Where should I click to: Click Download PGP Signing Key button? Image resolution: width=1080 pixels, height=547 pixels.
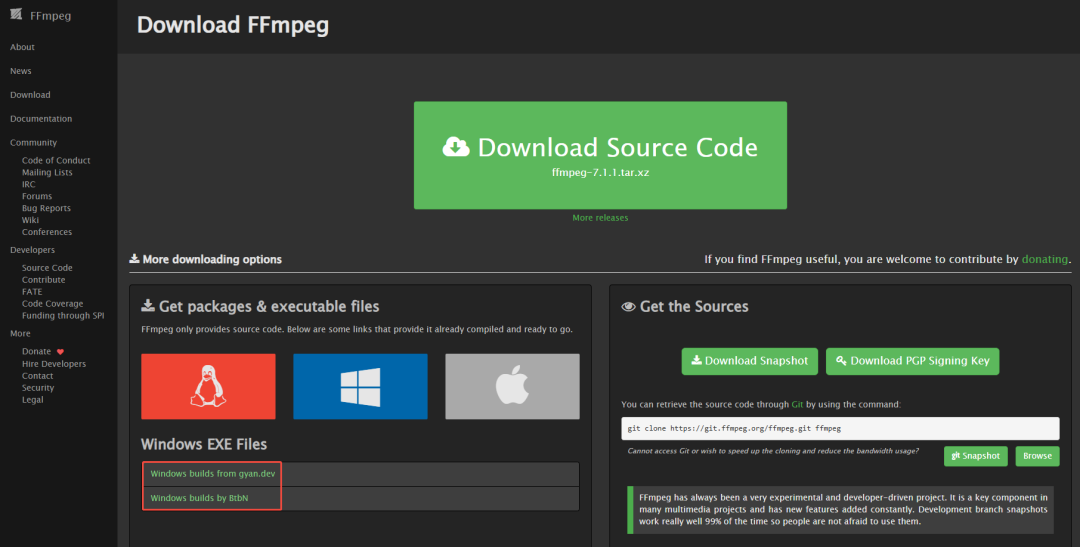[x=912, y=361]
